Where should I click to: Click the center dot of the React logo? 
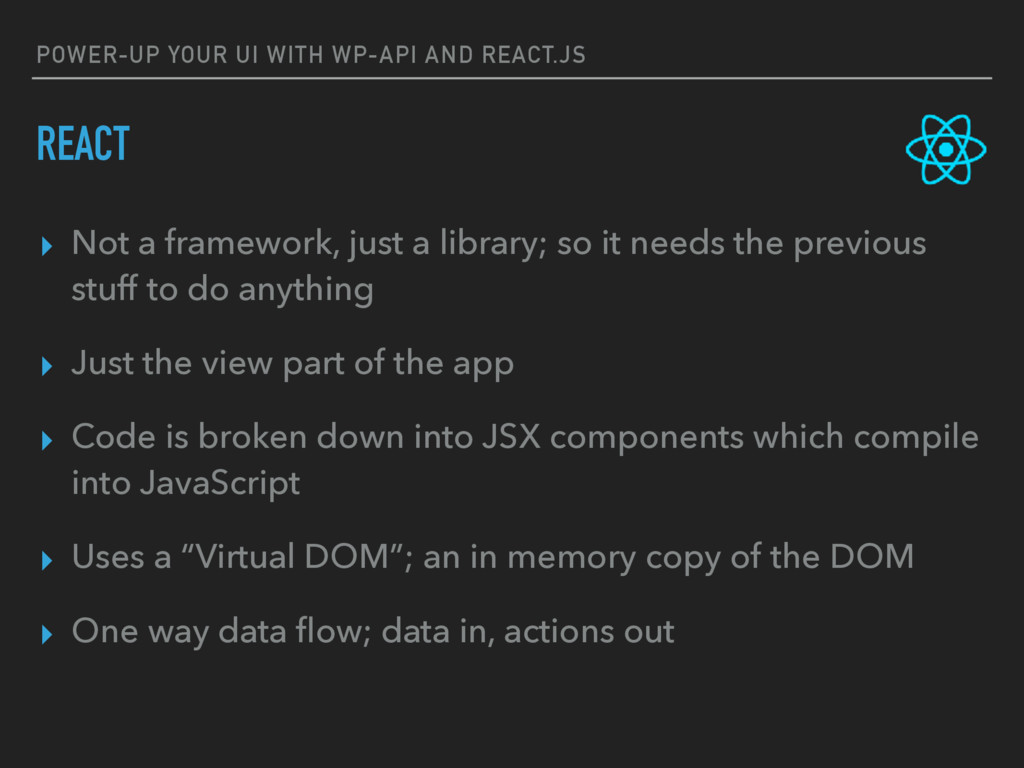click(946, 150)
